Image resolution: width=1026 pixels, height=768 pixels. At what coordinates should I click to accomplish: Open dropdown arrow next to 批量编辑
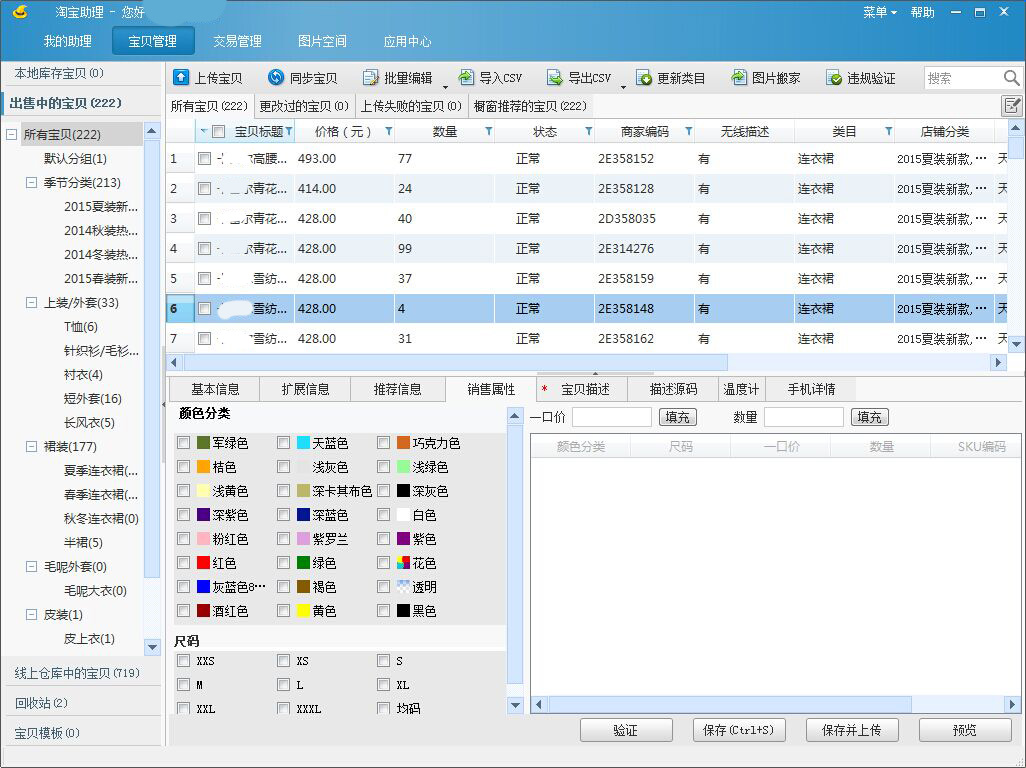tap(445, 86)
